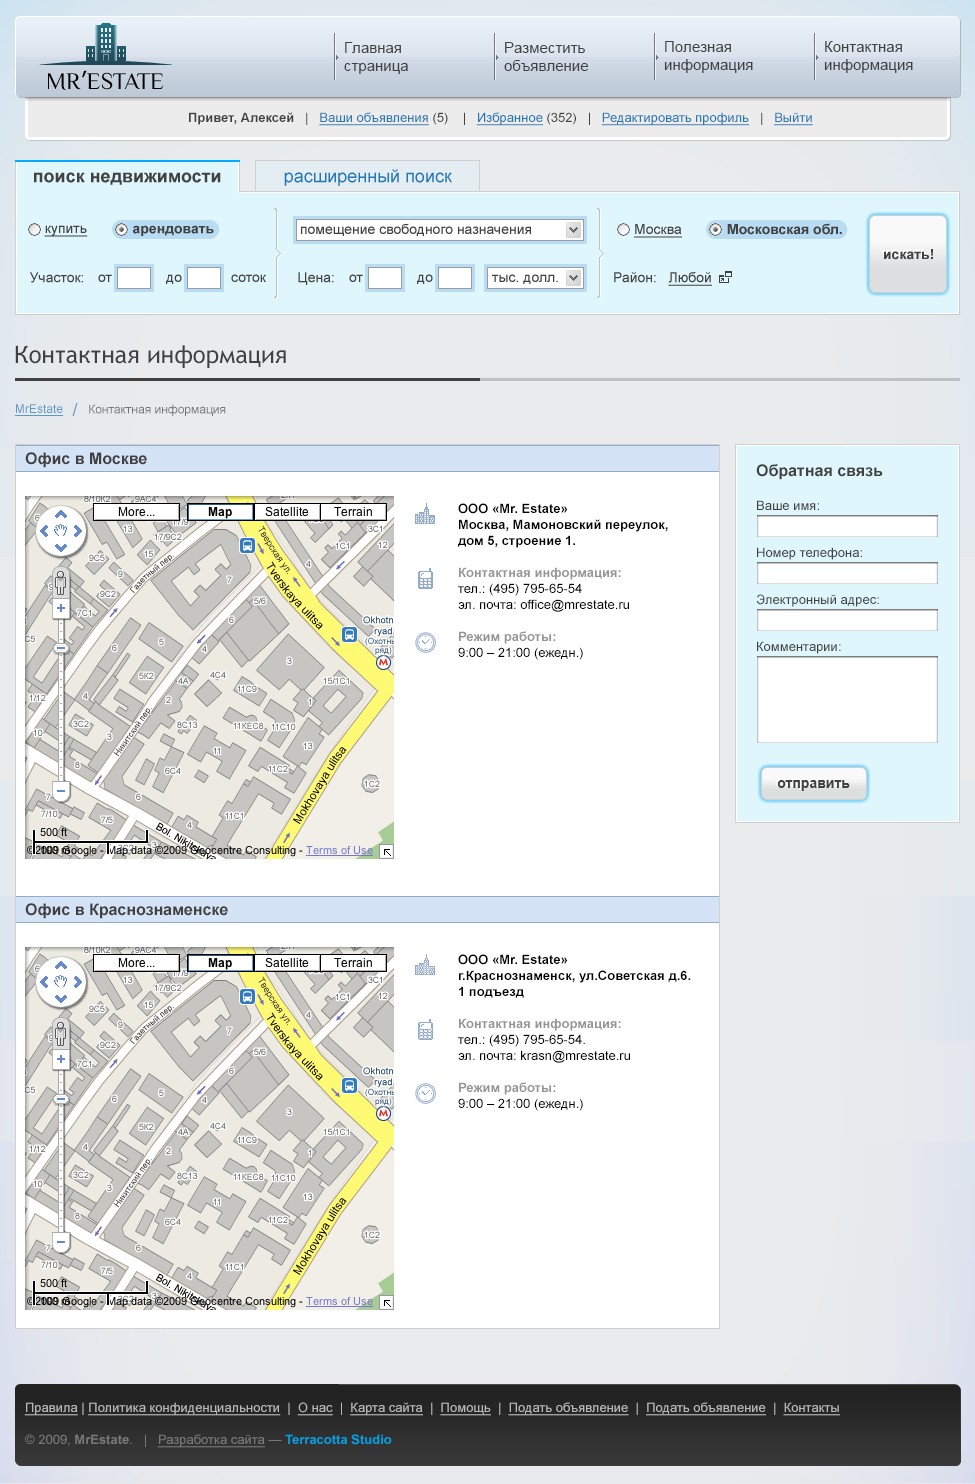The width and height of the screenshot is (975, 1484).
Task: Click zoom slider handle on Moscow map
Action: [x=60, y=649]
